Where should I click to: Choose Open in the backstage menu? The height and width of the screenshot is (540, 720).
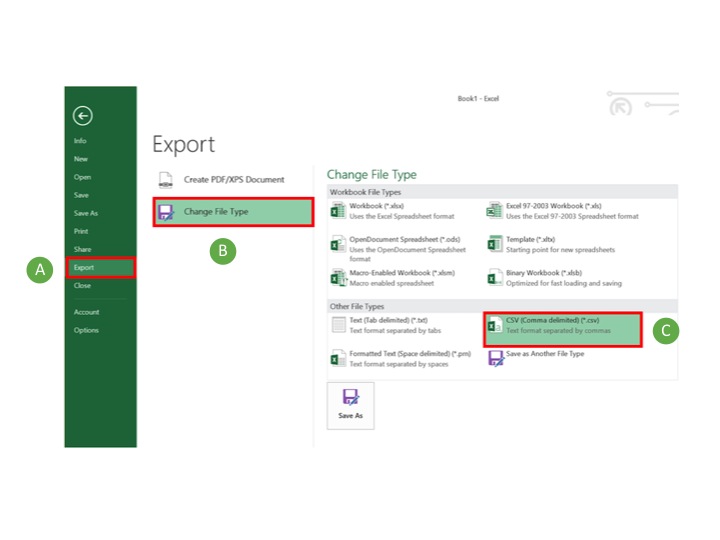[x=82, y=177]
